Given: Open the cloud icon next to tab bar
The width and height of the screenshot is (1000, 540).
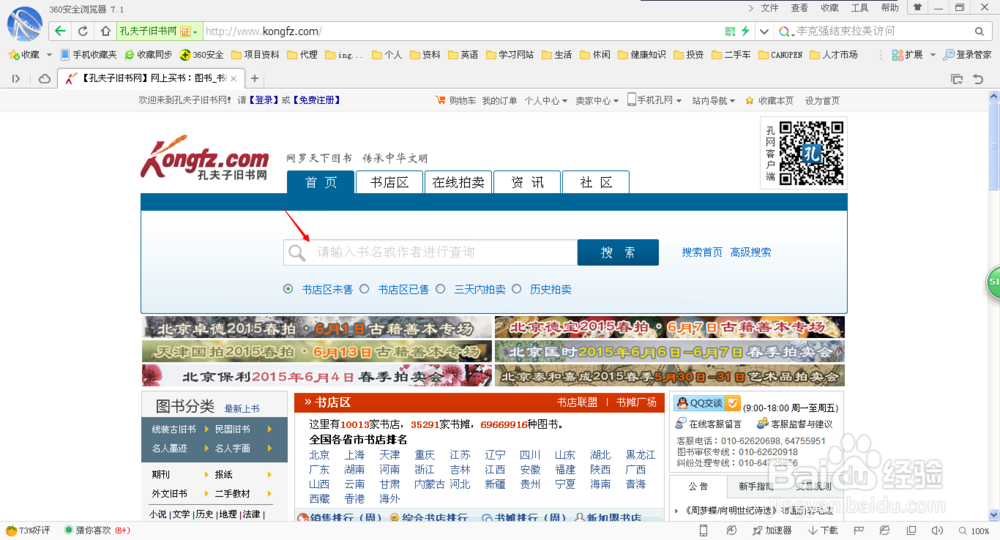Looking at the screenshot, I should point(45,78).
